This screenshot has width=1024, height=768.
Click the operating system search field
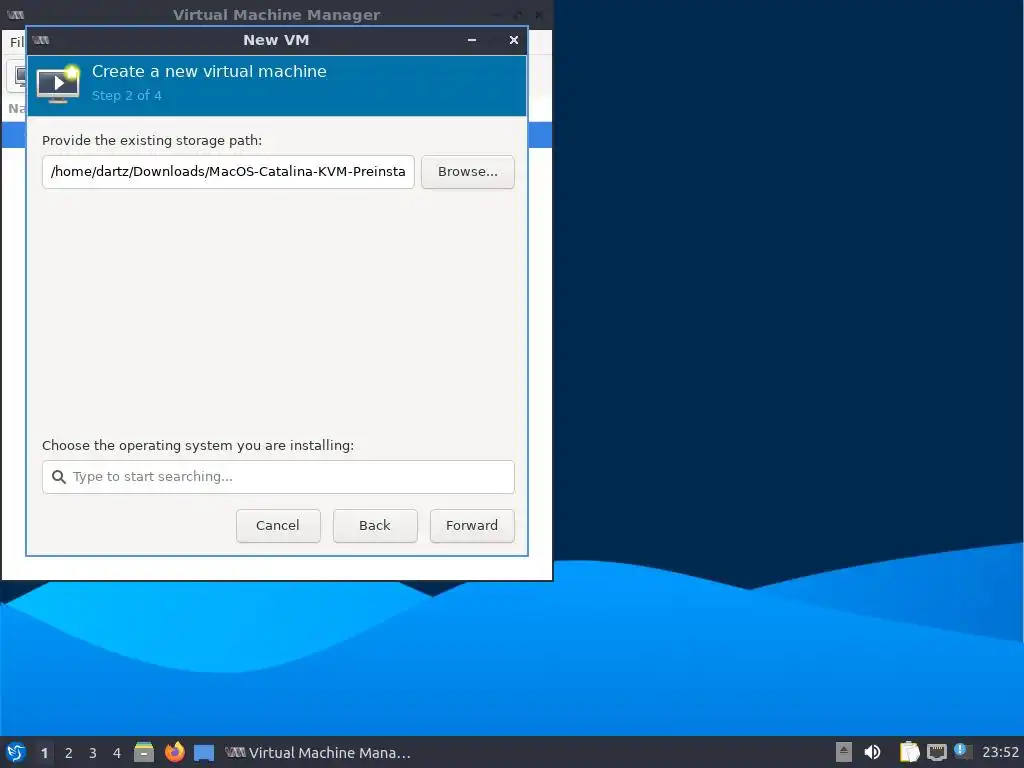point(278,477)
